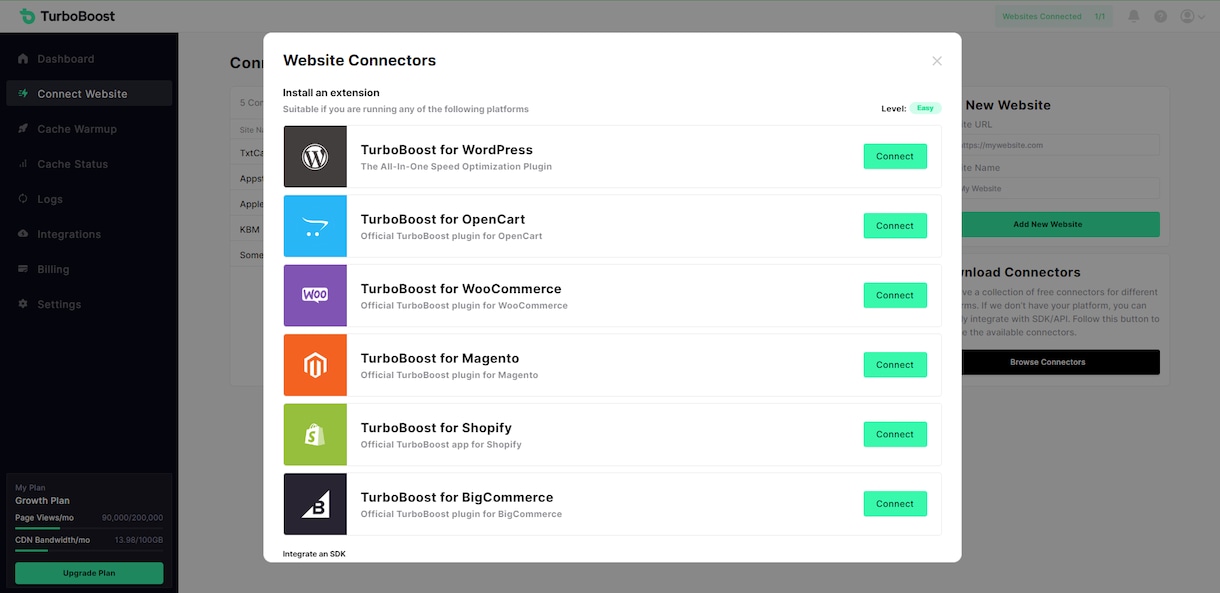Connect TurboBoost for WooCommerce
The image size is (1220, 593).
point(895,295)
